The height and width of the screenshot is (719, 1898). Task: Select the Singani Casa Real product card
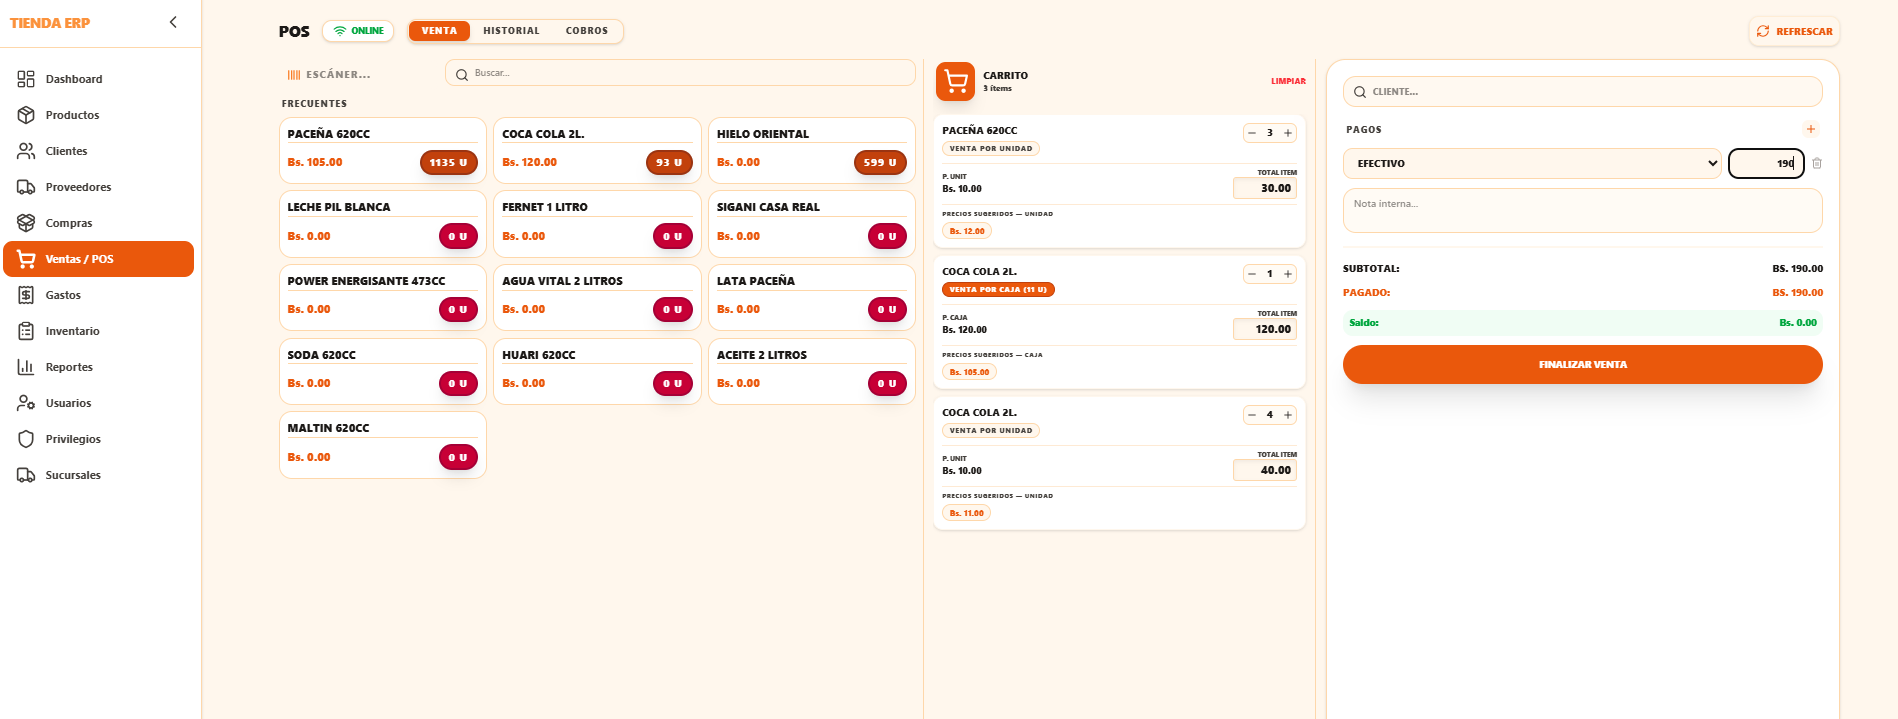[812, 224]
